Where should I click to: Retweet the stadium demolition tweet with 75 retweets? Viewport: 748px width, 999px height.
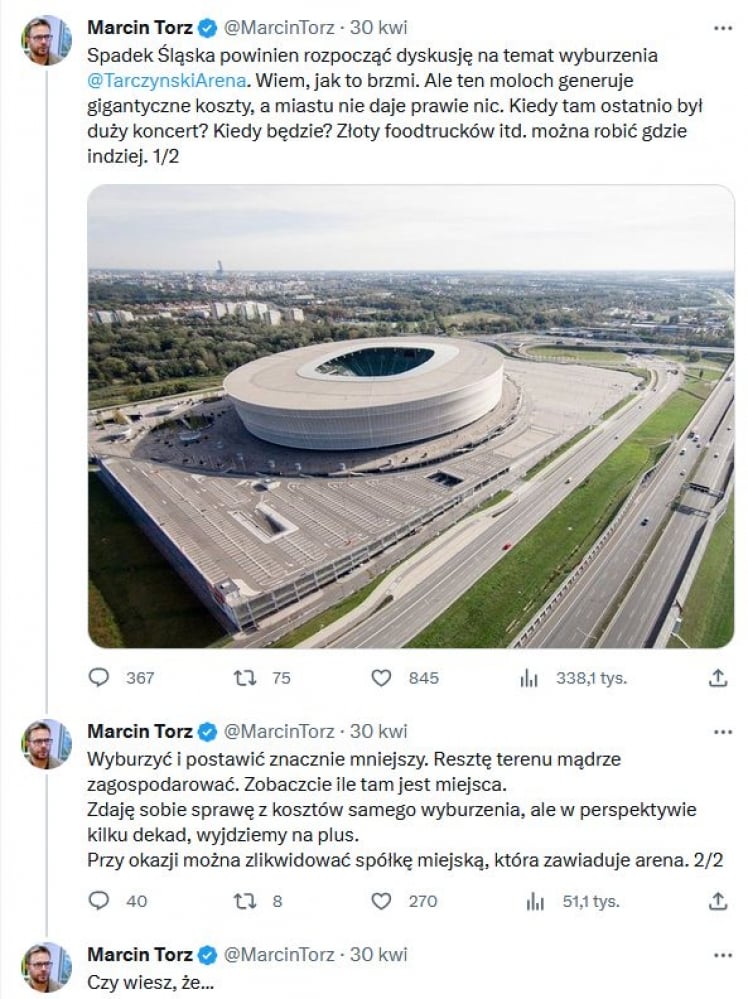point(245,678)
